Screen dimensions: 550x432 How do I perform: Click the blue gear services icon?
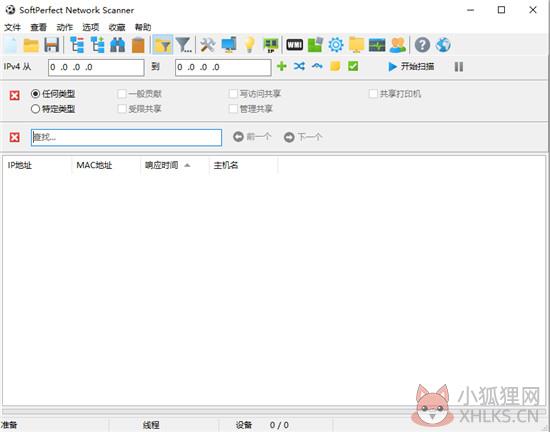pos(336,45)
